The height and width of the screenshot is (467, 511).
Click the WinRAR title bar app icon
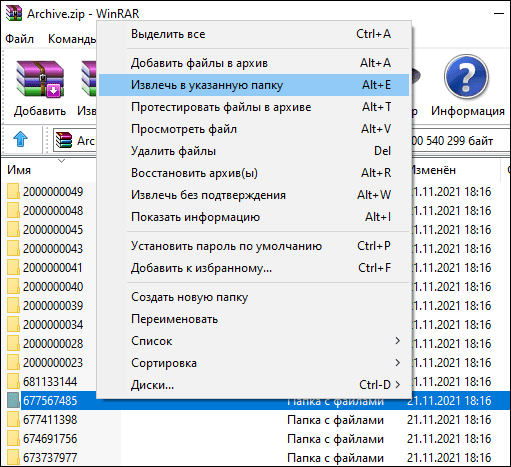tap(14, 13)
